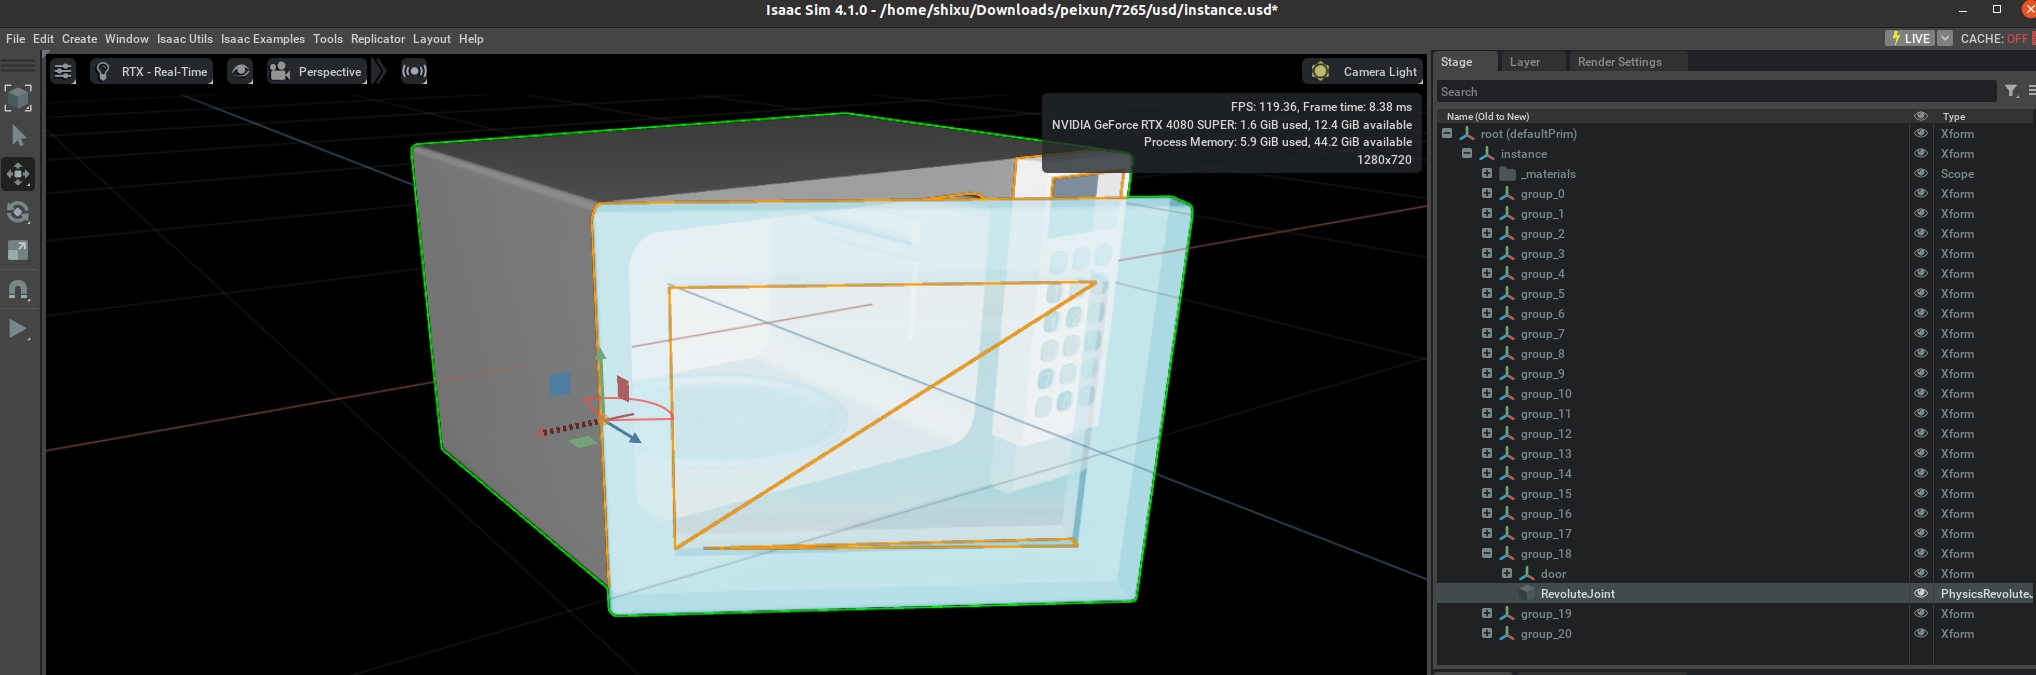Select the group_14 prim
Image resolution: width=2036 pixels, height=675 pixels.
point(1546,474)
